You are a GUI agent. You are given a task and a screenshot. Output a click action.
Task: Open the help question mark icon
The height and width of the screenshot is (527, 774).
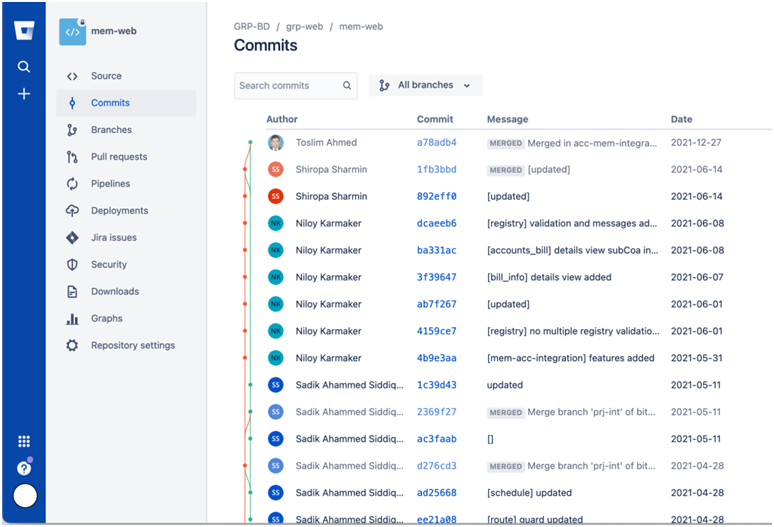tap(24, 467)
